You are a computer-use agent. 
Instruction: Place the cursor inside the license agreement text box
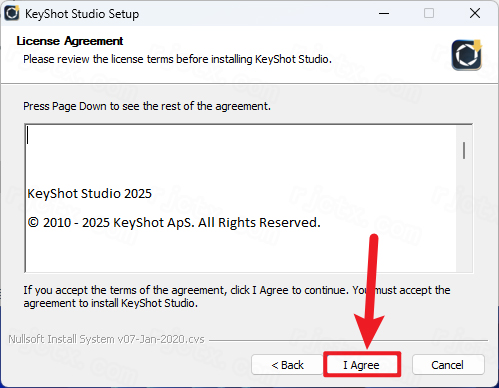(x=241, y=198)
